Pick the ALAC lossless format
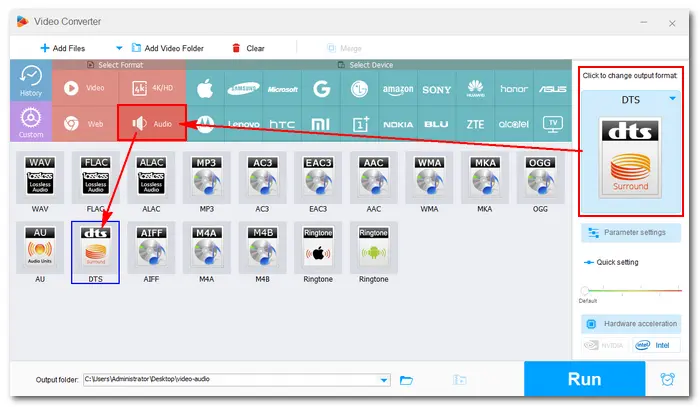Image resolution: width=700 pixels, height=407 pixels. coord(151,177)
